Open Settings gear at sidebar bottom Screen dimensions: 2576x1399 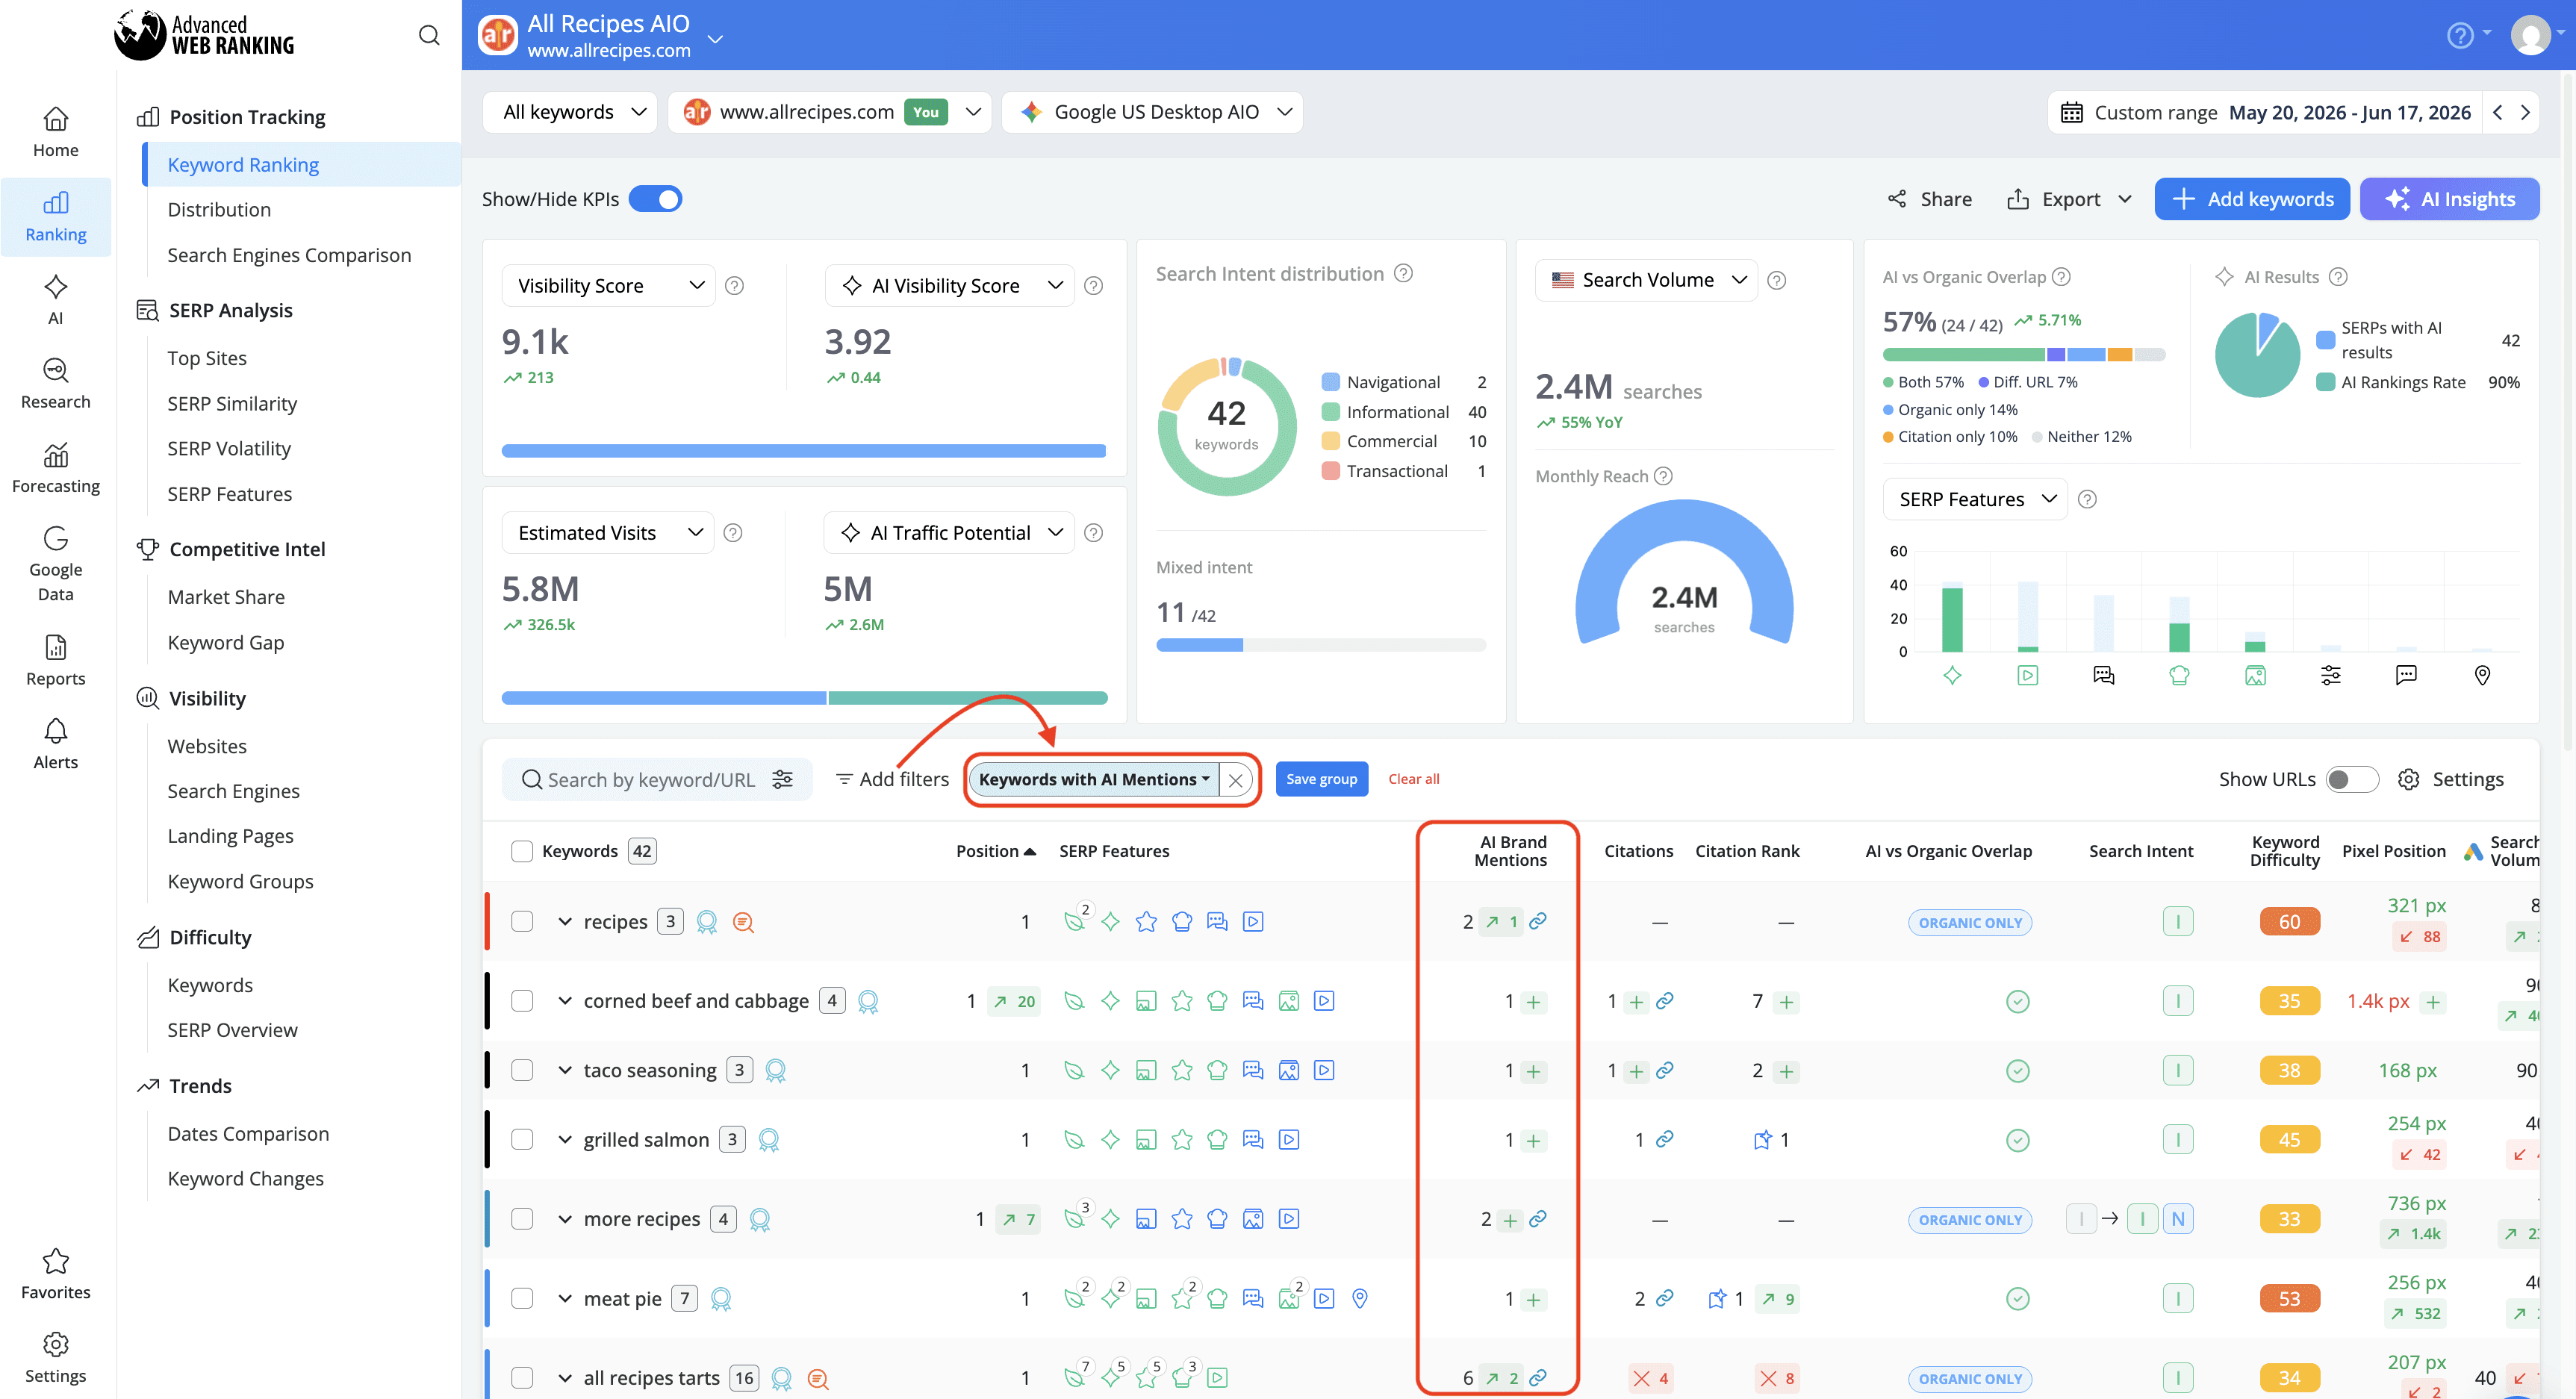point(55,1344)
